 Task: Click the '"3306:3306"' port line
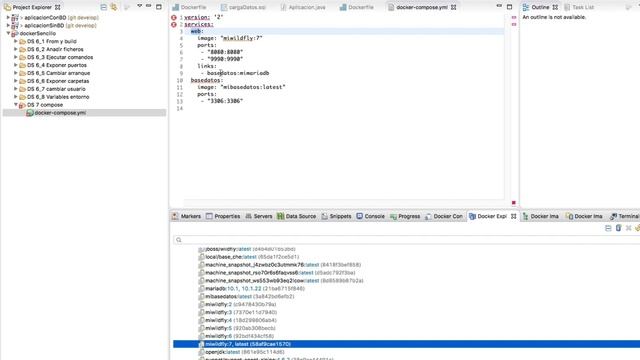pyautogui.click(x=225, y=101)
